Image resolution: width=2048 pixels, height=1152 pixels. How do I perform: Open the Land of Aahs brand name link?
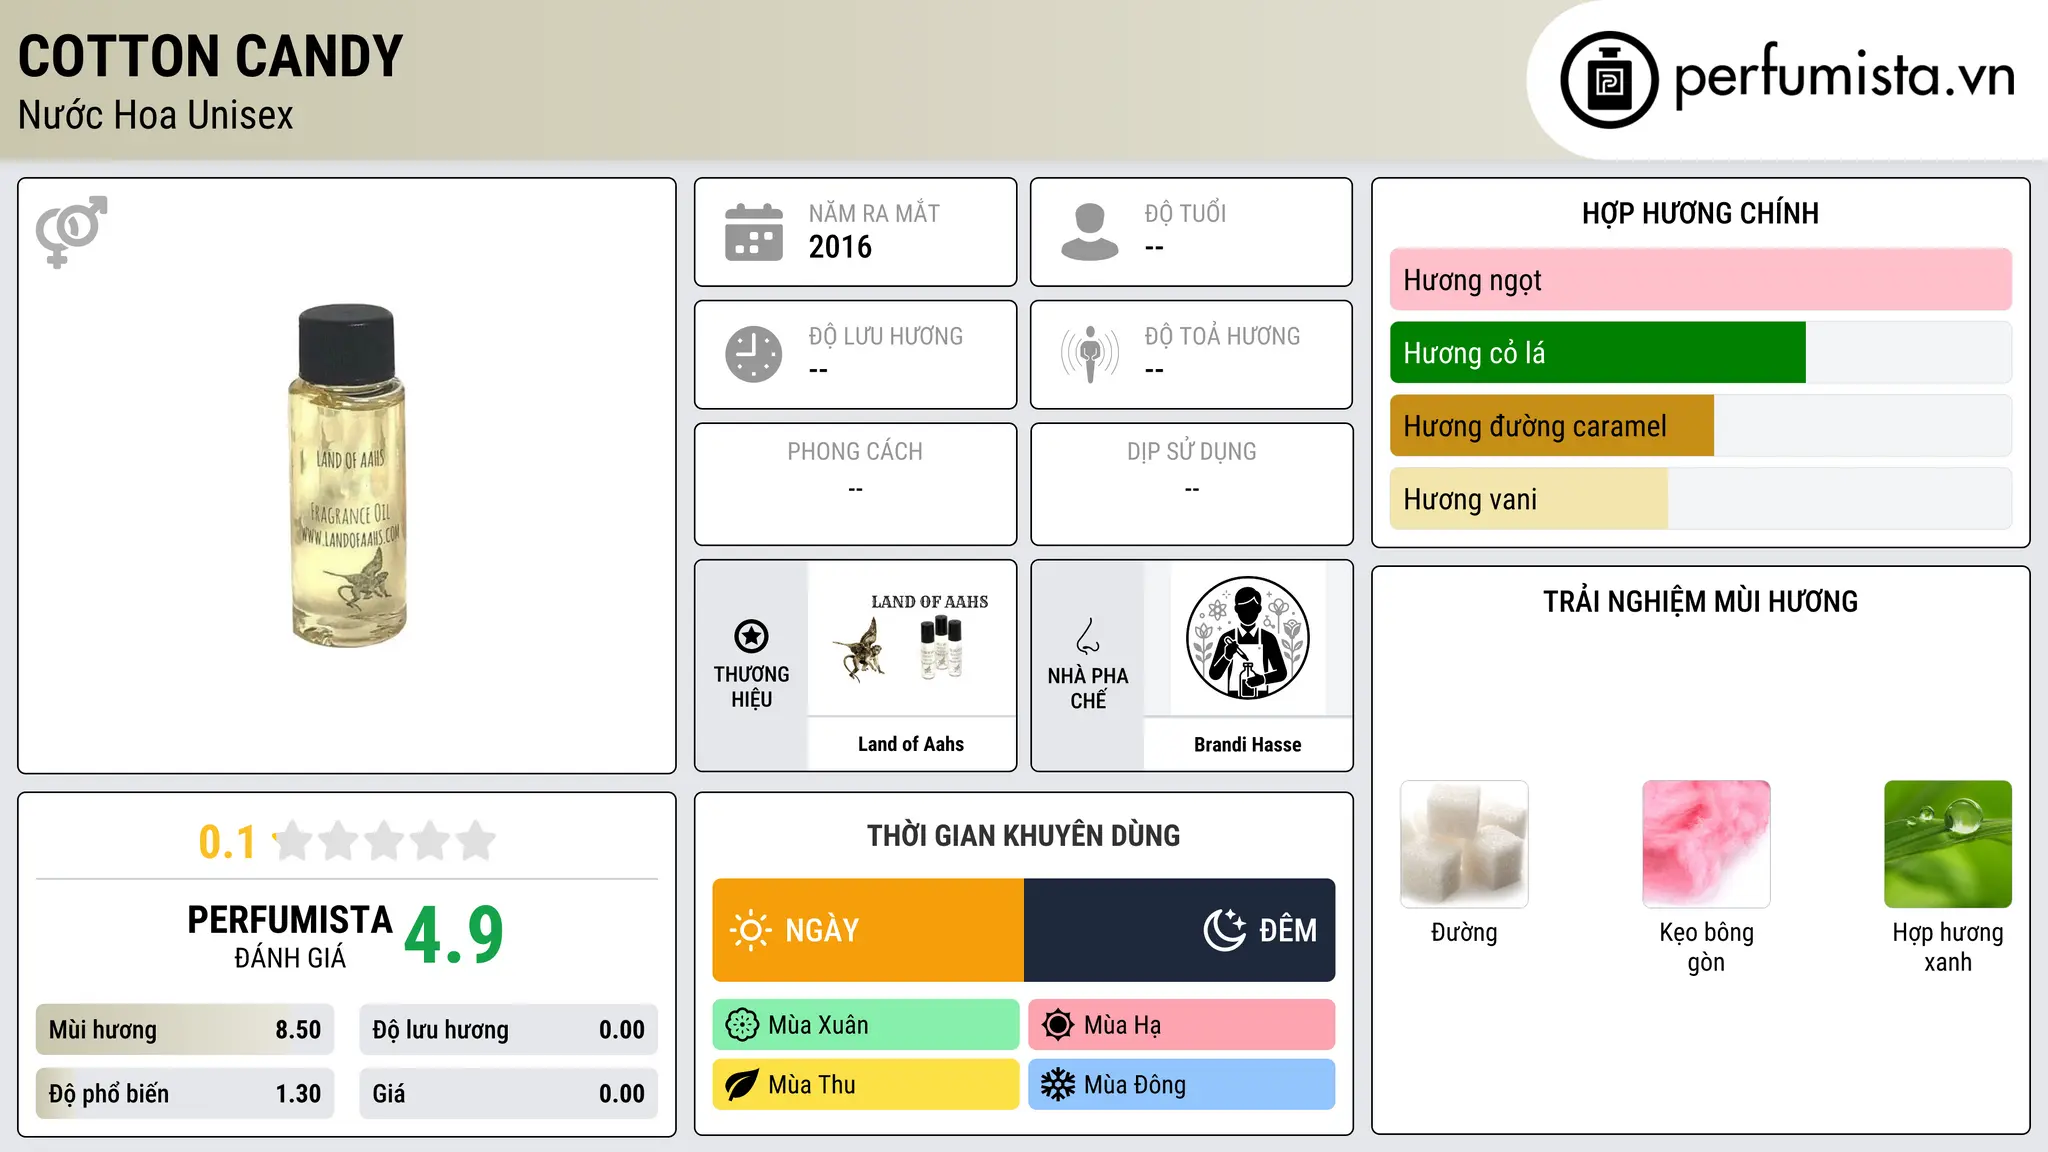click(x=911, y=744)
